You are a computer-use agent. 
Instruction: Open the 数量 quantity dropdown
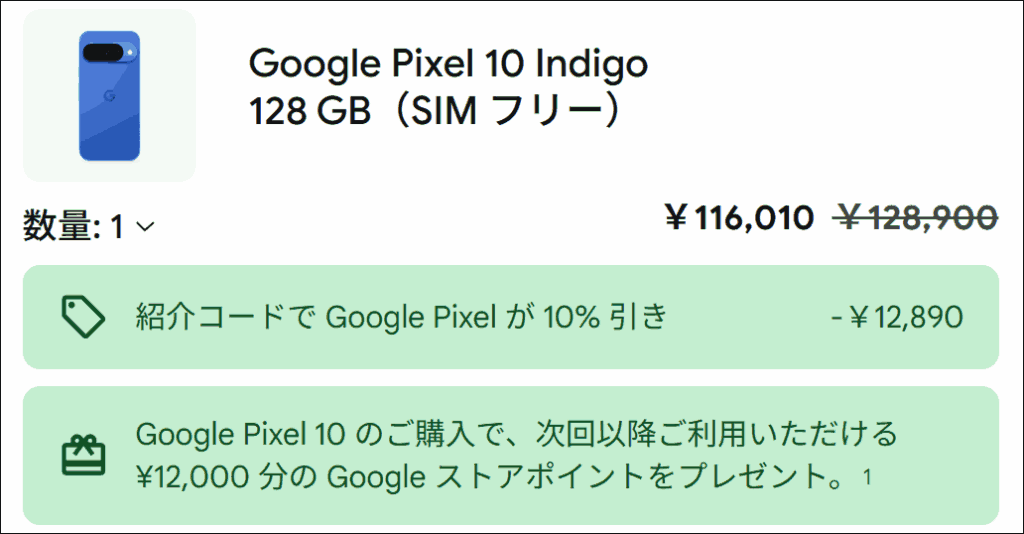click(90, 228)
